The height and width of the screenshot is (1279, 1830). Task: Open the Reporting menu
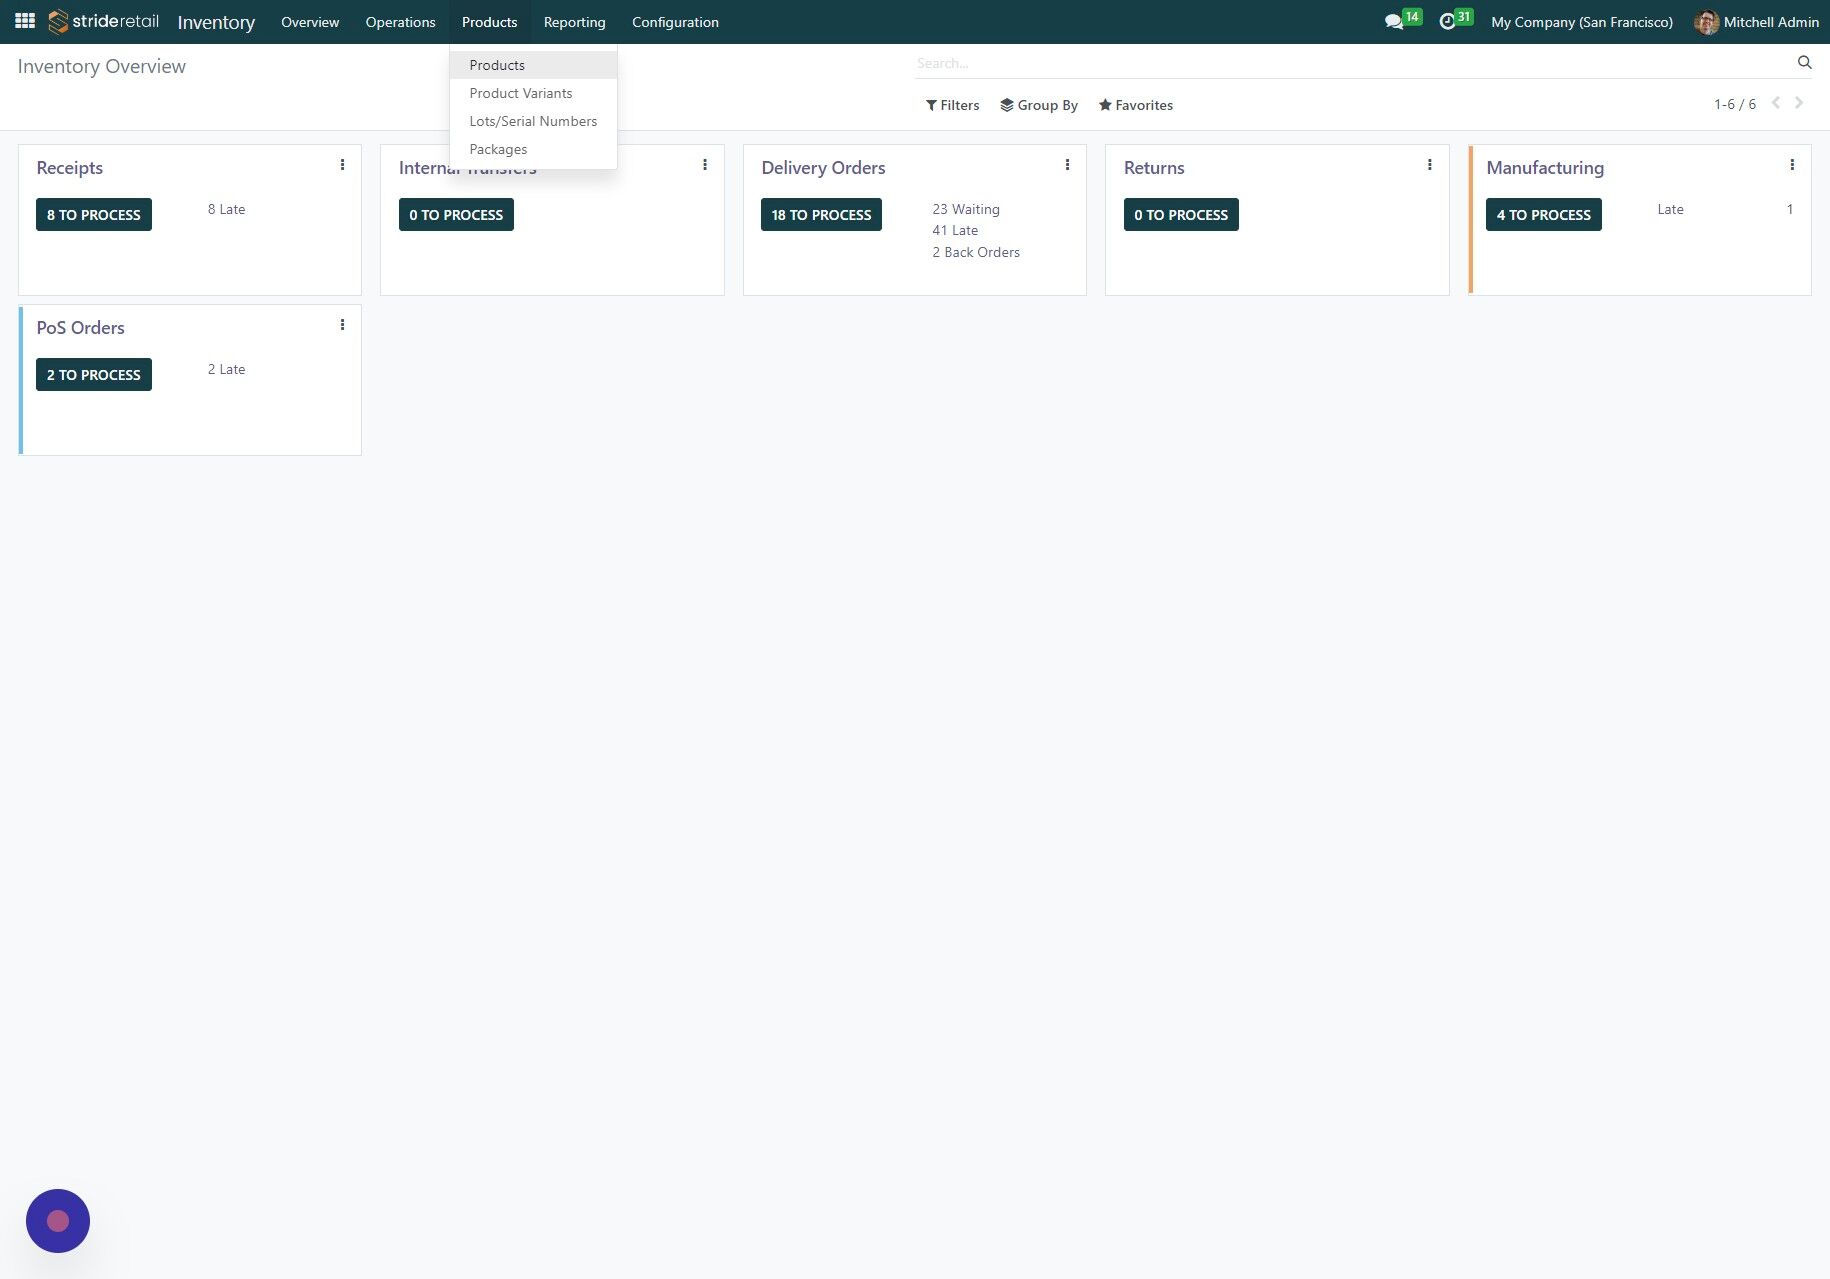click(x=574, y=22)
